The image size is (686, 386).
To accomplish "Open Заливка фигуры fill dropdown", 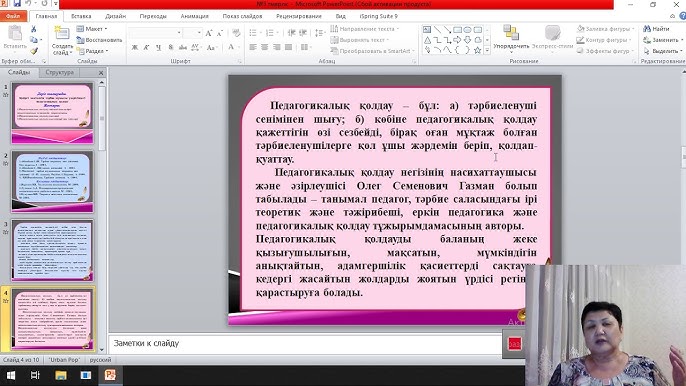I will [605, 29].
